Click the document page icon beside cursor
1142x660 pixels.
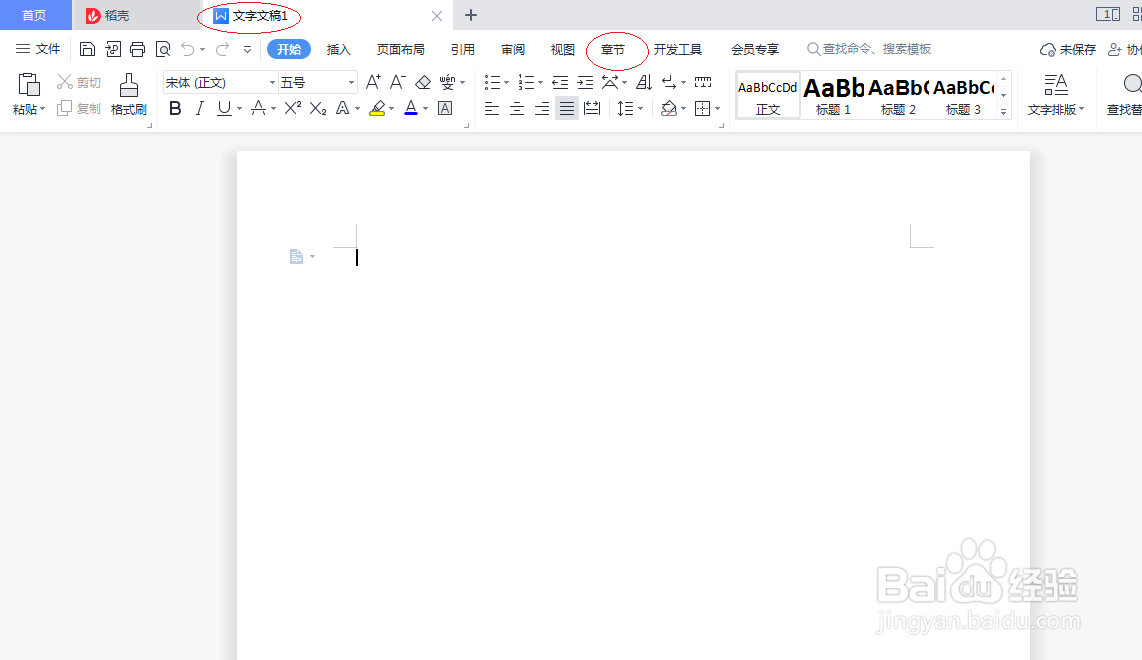point(296,256)
